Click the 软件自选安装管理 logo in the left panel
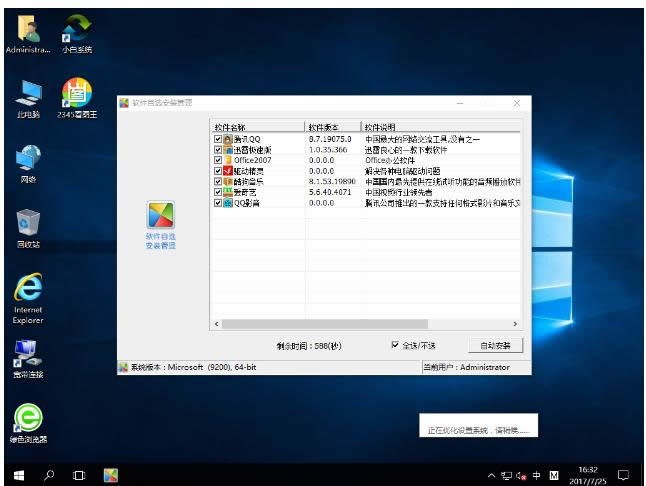Image resolution: width=646 pixels, height=486 pixels. coord(161,215)
